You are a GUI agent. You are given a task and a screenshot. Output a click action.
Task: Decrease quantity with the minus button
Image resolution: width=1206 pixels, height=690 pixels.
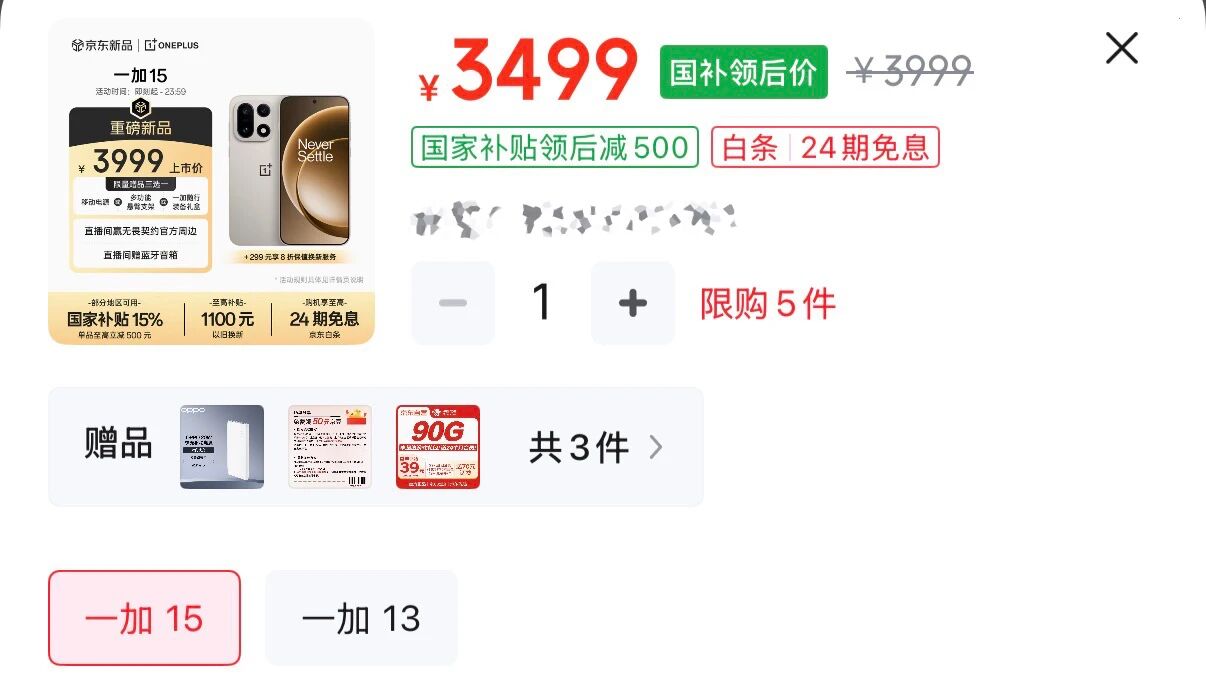click(453, 303)
